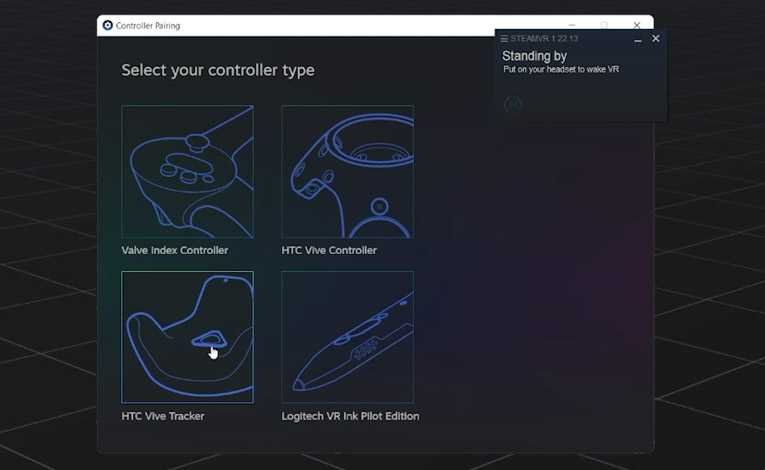Image resolution: width=765 pixels, height=470 pixels.
Task: Minimize the Controller Pairing window
Action: 571,24
